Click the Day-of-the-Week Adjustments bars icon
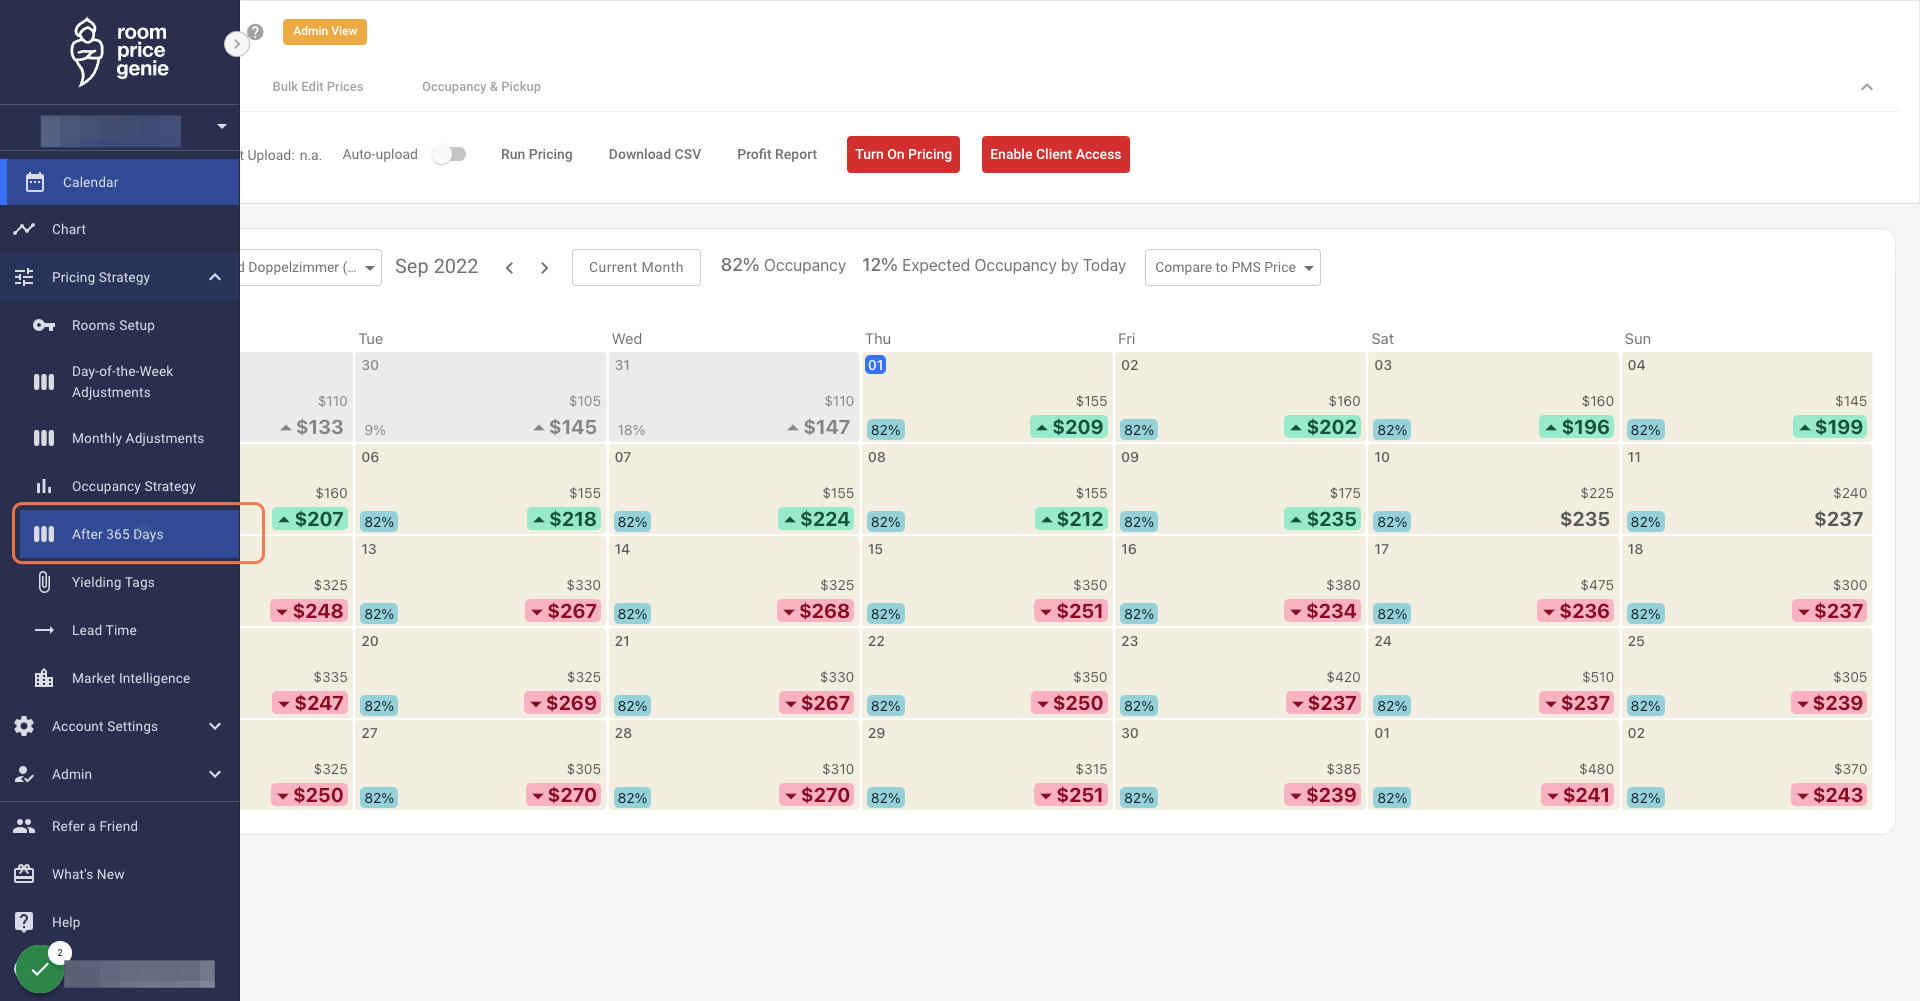This screenshot has height=1001, width=1920. tap(44, 381)
